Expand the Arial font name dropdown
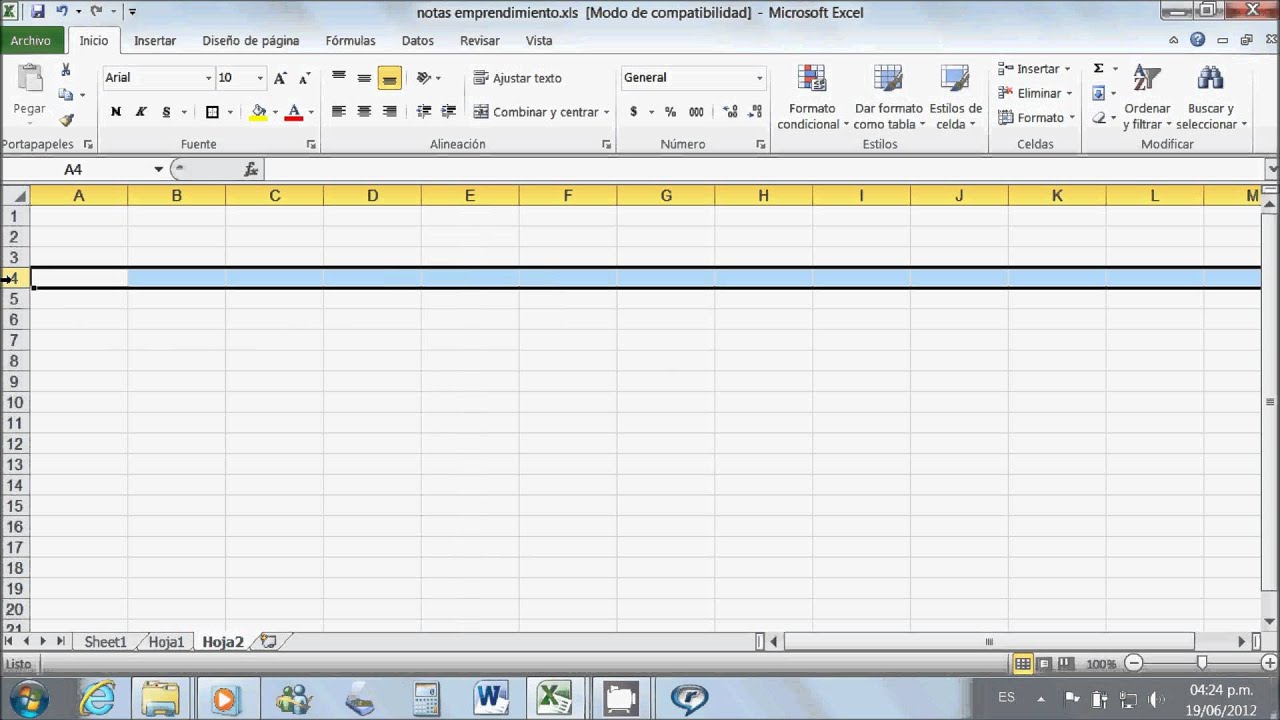The image size is (1280, 720). pyautogui.click(x=208, y=78)
